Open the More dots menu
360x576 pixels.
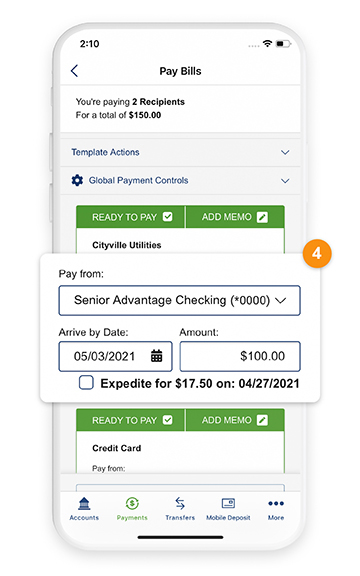276,503
